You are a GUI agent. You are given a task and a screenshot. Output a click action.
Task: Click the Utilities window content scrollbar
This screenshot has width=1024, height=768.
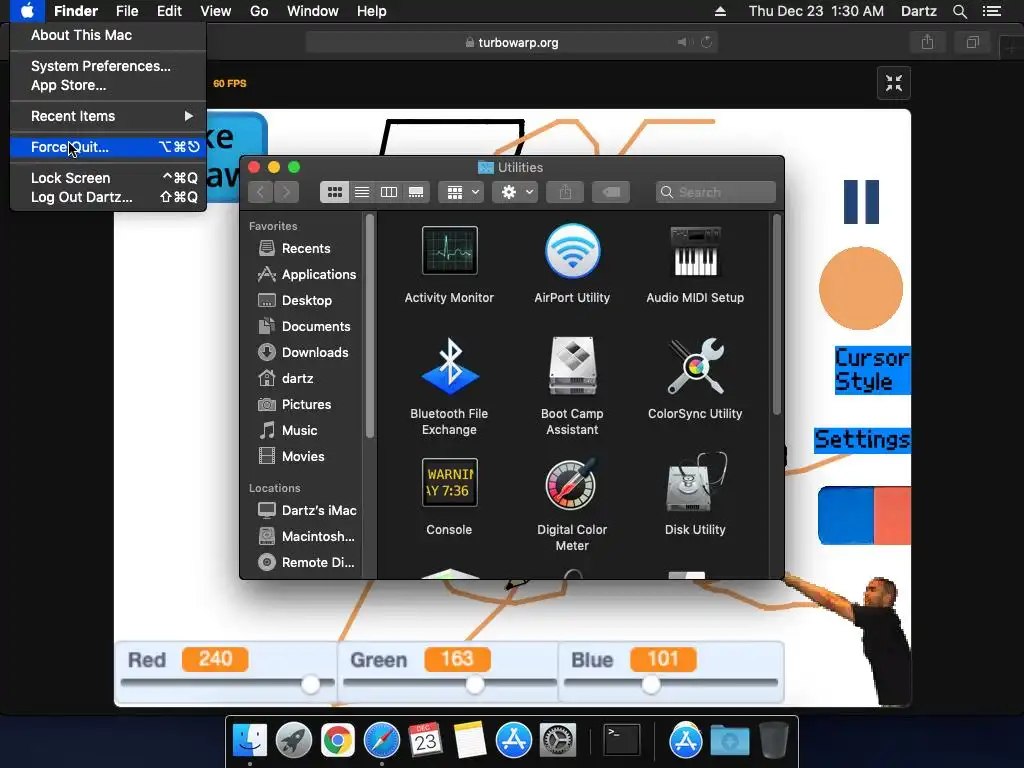tap(776, 314)
